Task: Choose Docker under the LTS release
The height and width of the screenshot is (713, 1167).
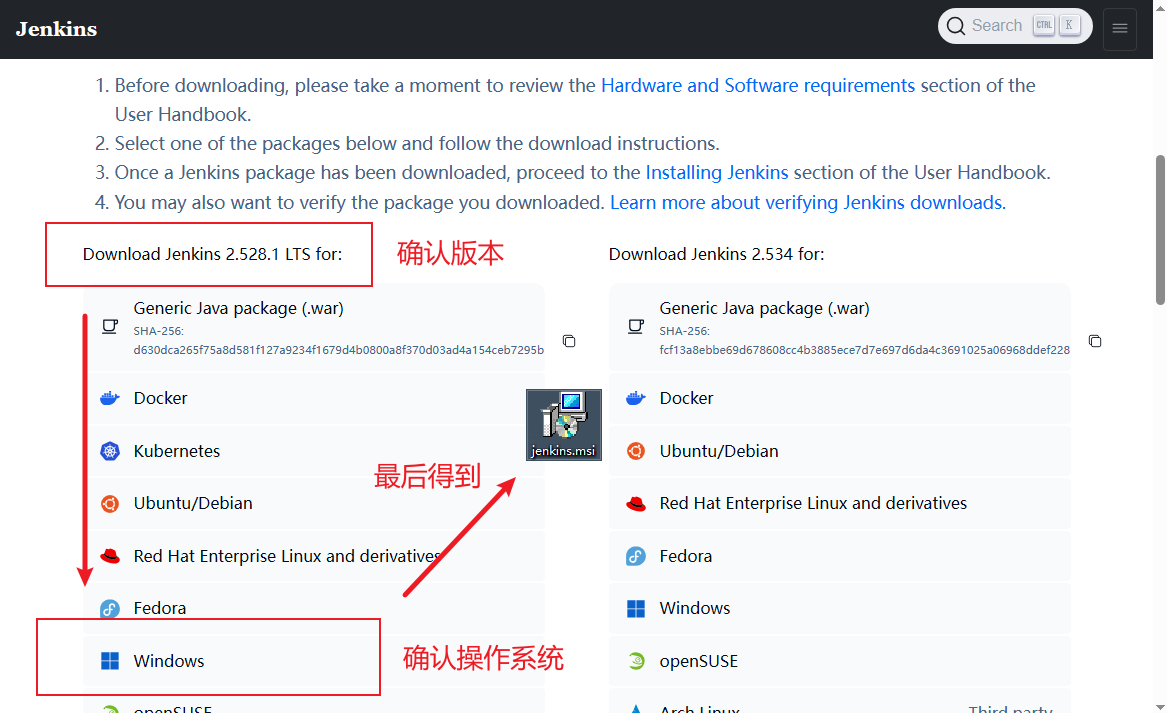Action: [x=313, y=398]
